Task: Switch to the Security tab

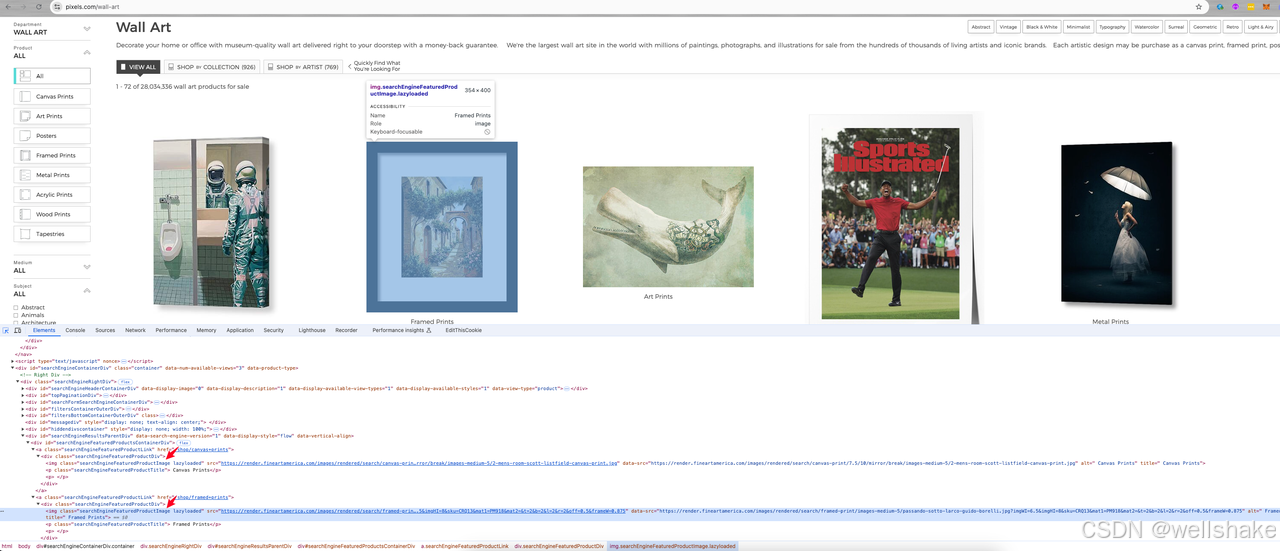Action: tap(274, 330)
